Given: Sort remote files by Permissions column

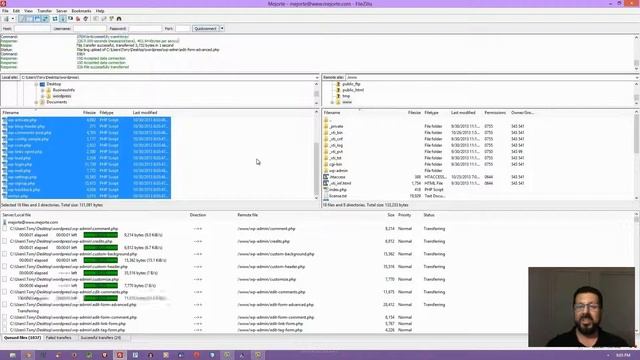Looking at the screenshot, I should [495, 113].
